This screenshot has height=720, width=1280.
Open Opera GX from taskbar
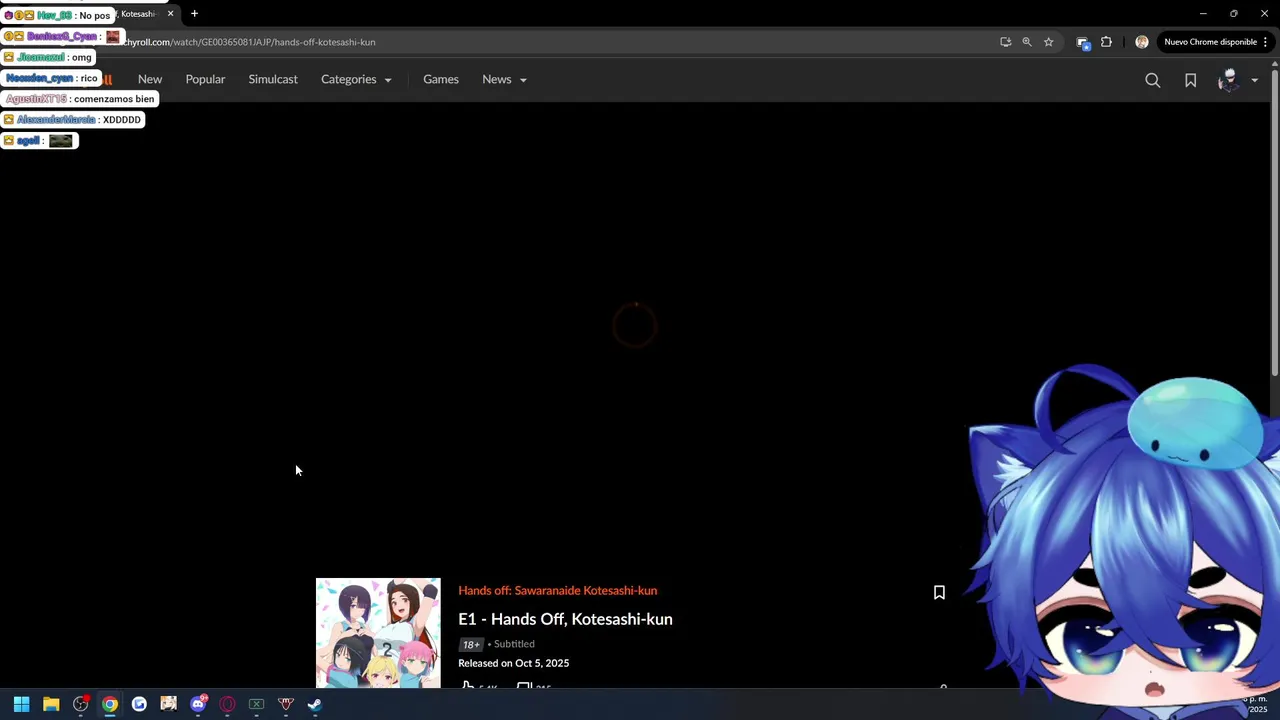[x=227, y=704]
